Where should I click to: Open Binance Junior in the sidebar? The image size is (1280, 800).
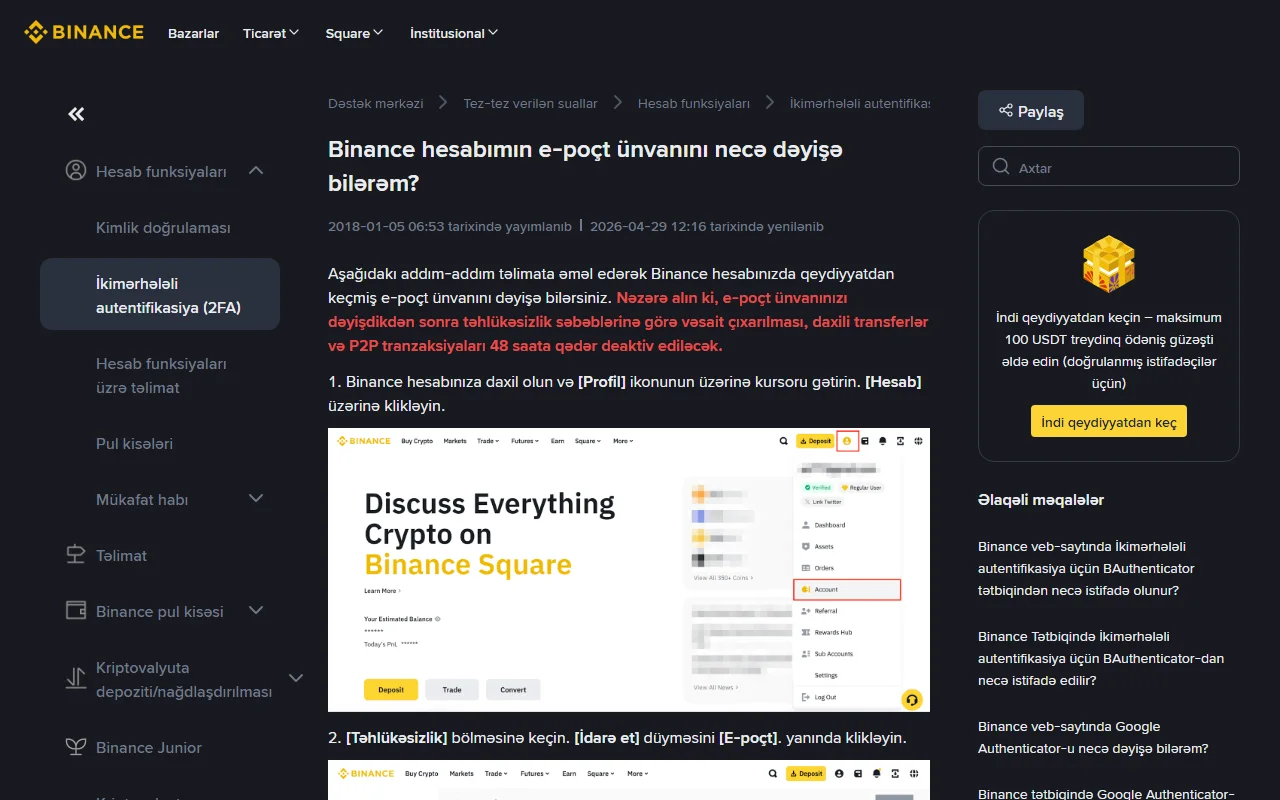[x=149, y=747]
